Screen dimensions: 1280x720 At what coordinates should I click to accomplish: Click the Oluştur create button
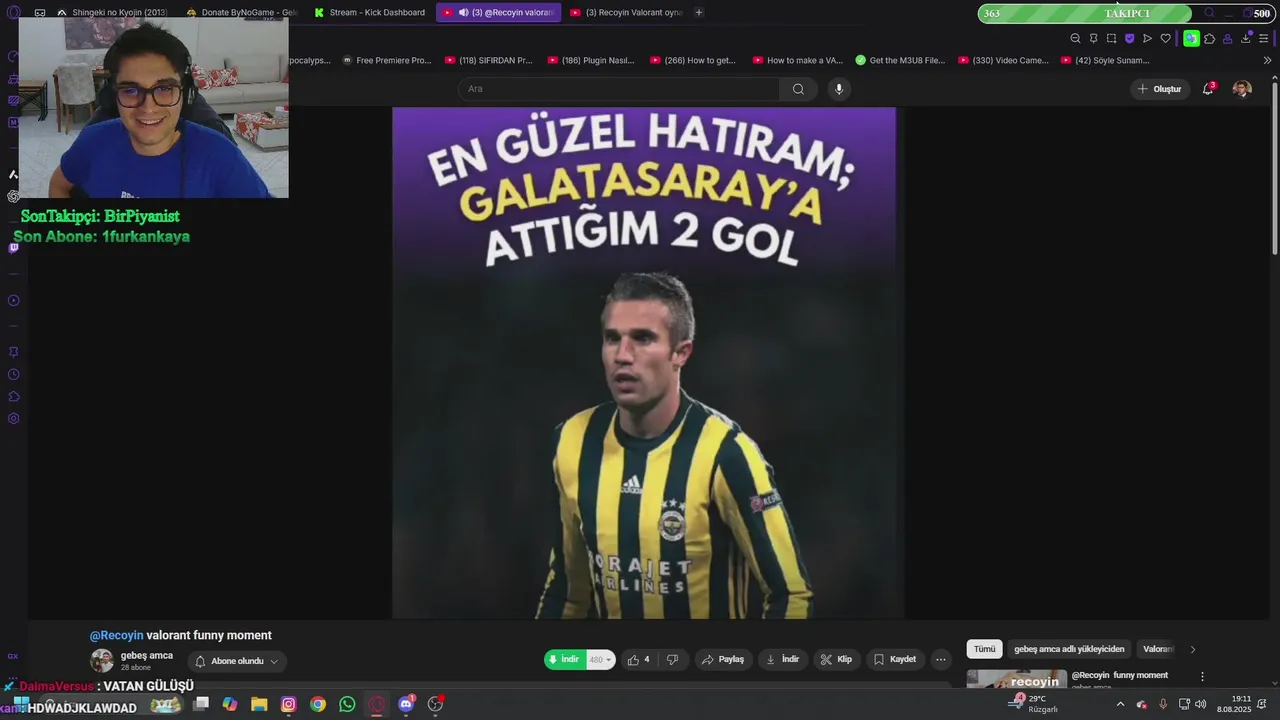1159,89
